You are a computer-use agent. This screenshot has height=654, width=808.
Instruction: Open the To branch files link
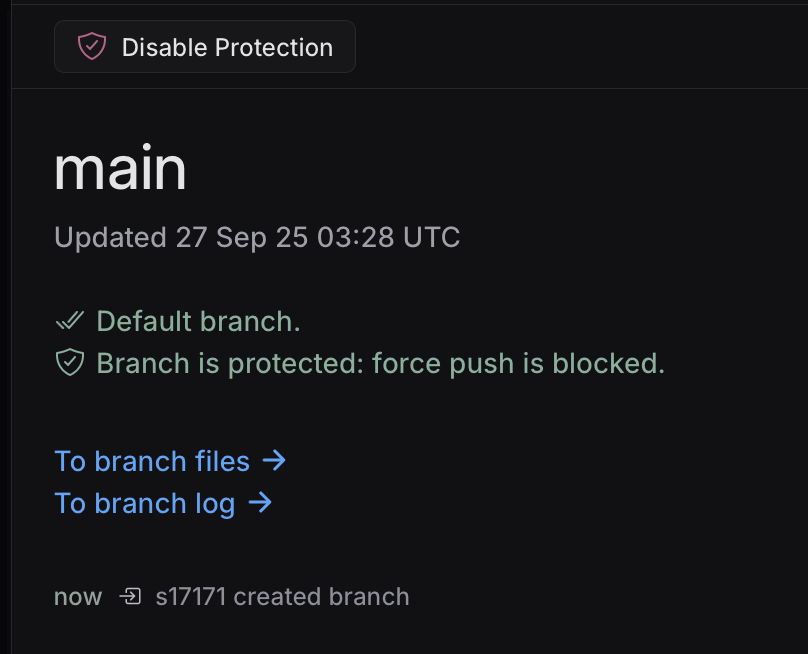coord(152,461)
